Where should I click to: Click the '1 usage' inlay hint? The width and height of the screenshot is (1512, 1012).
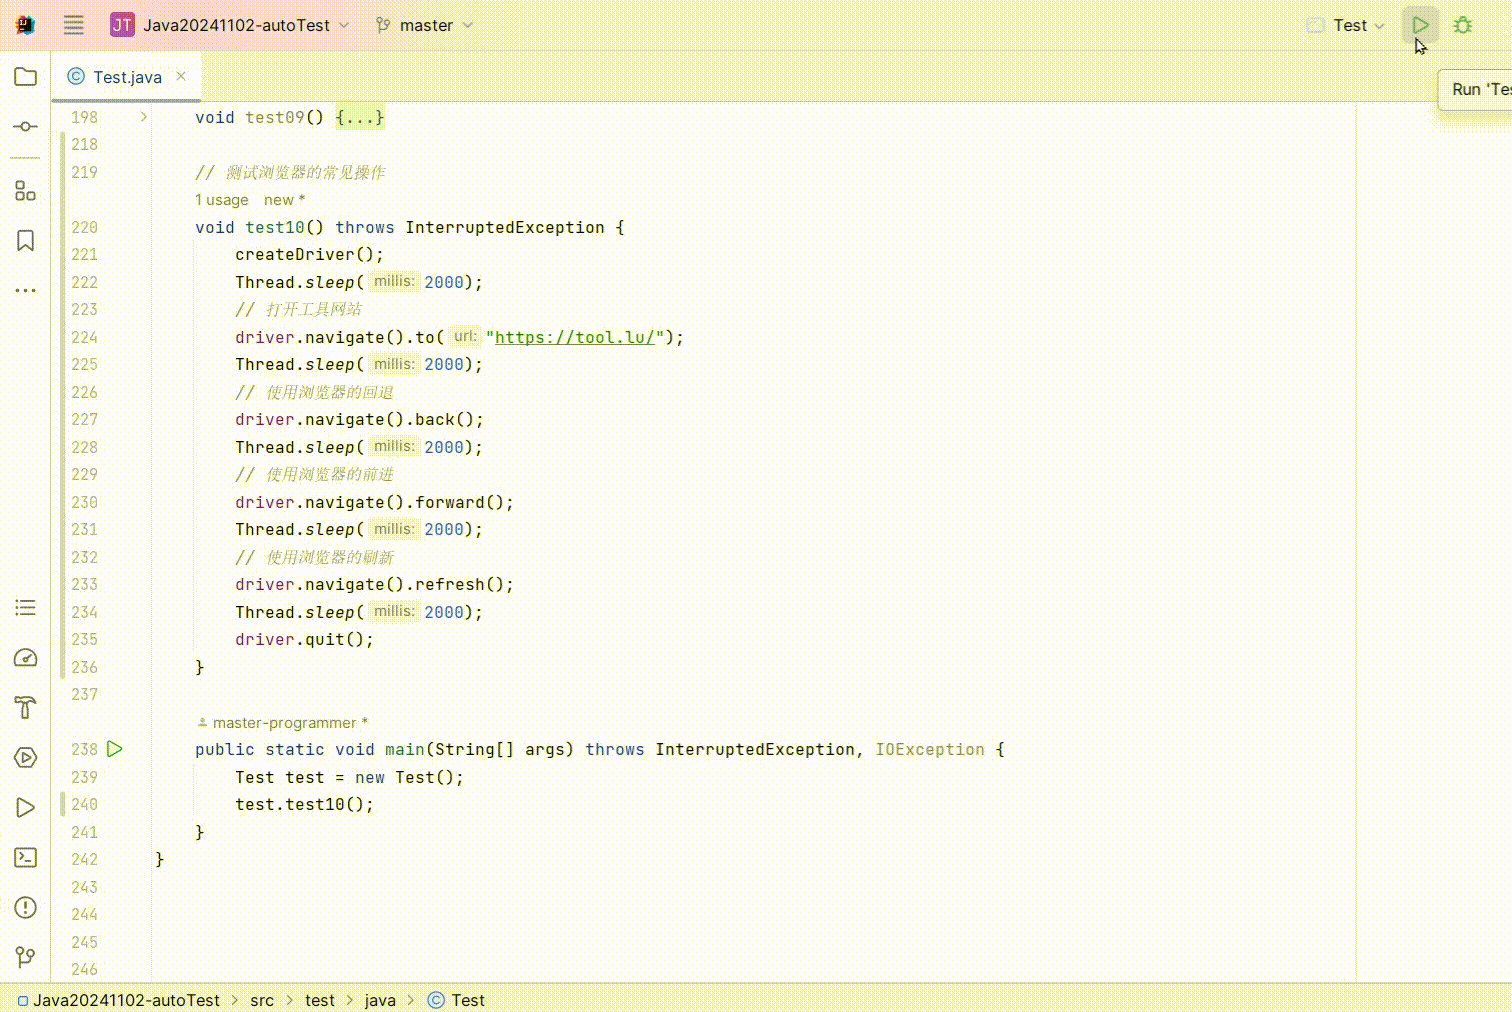point(222,200)
